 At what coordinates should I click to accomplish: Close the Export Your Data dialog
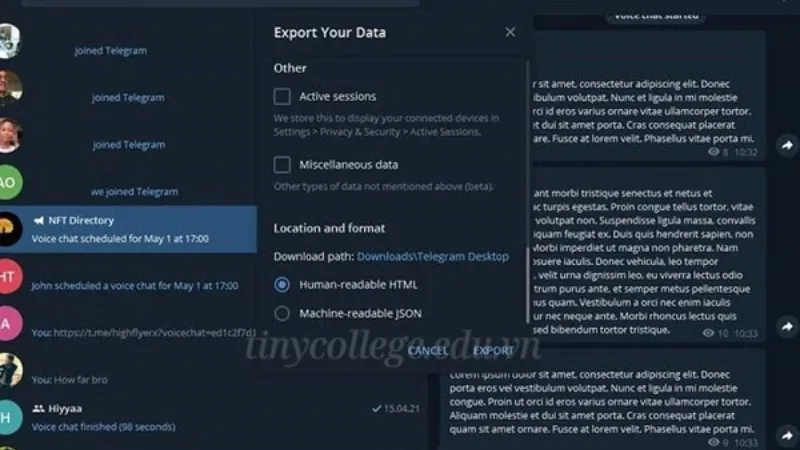click(510, 32)
